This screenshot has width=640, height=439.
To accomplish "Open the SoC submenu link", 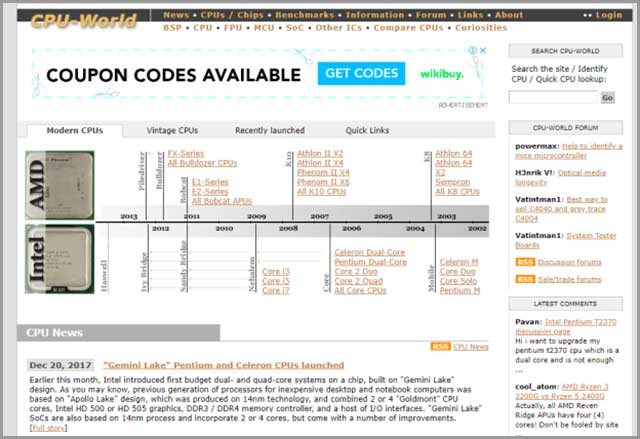I will coord(295,28).
